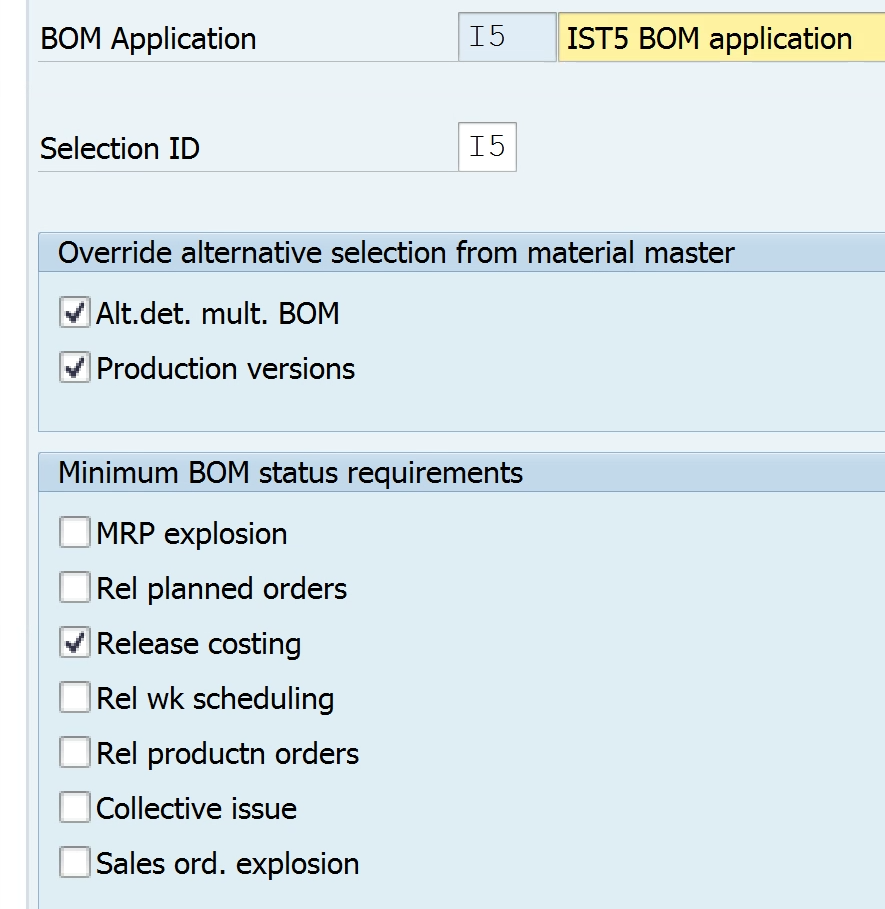Viewport: 885px width, 909px height.
Task: Select the IST5 BOM application description field
Action: click(x=721, y=37)
